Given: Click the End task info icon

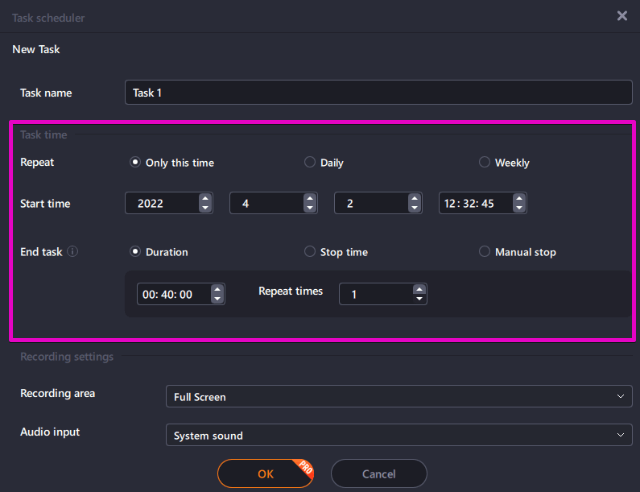Looking at the screenshot, I should (x=72, y=252).
